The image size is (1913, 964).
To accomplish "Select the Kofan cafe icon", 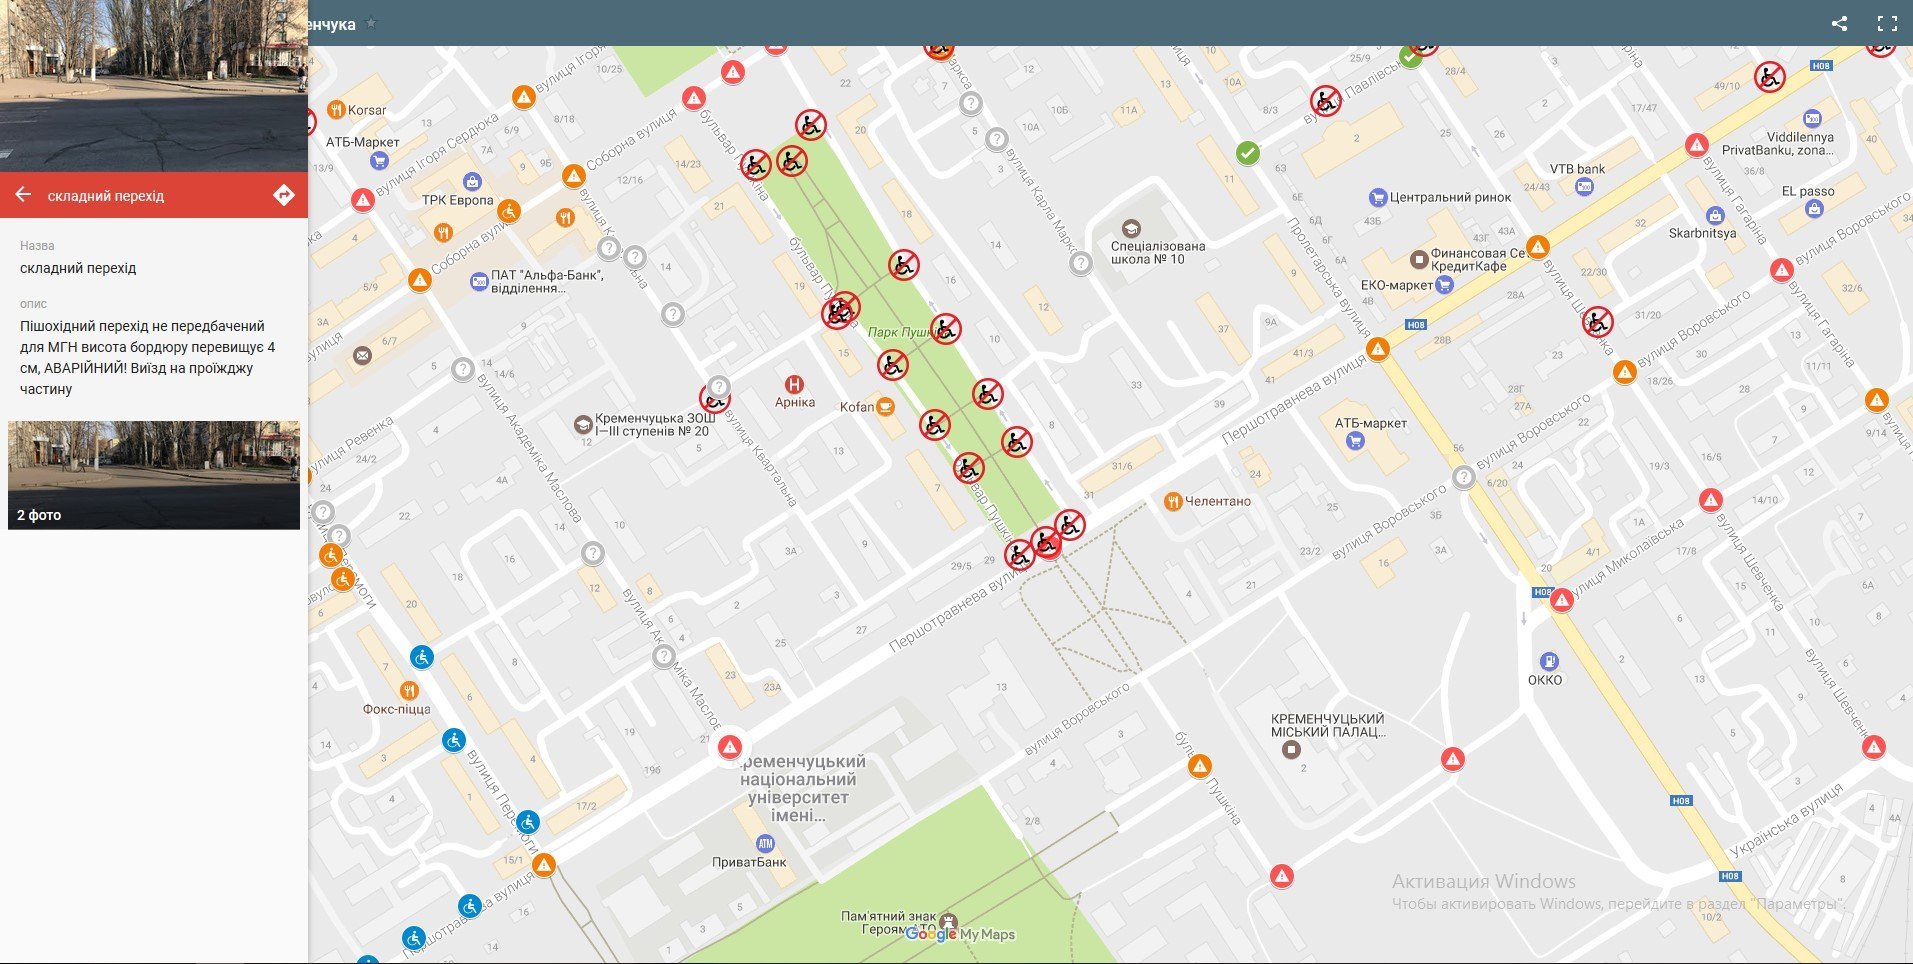I will pos(885,407).
